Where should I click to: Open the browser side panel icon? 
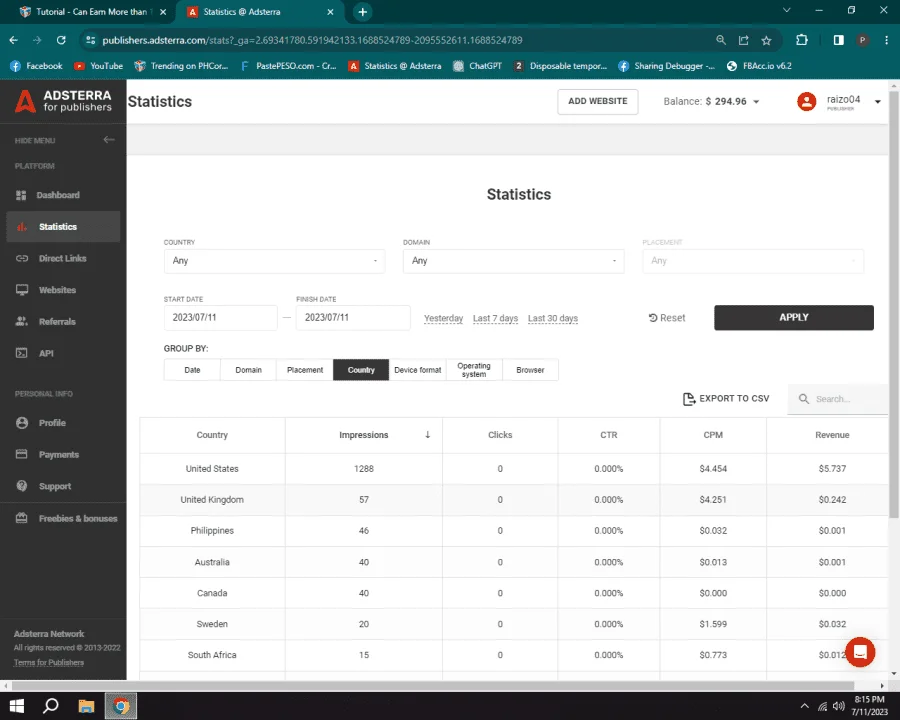(839, 40)
